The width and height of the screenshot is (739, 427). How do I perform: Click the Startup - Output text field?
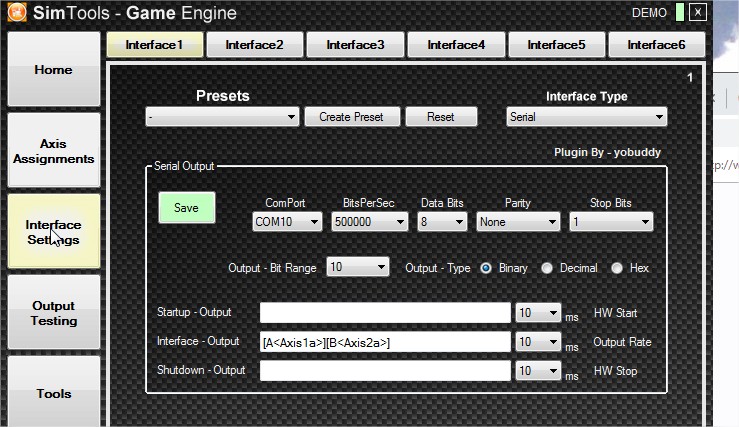point(385,313)
